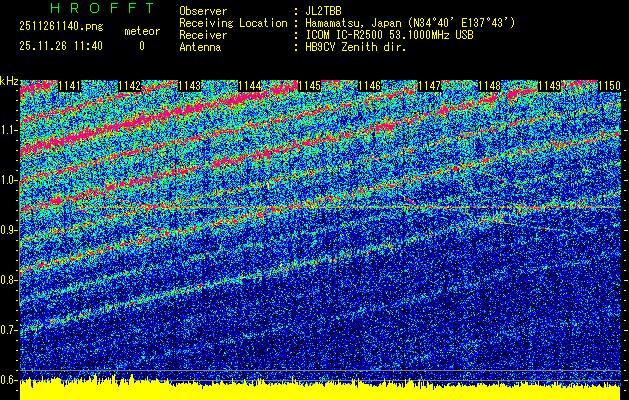
Task: Click the 1149 time marker
Action: [x=549, y=87]
